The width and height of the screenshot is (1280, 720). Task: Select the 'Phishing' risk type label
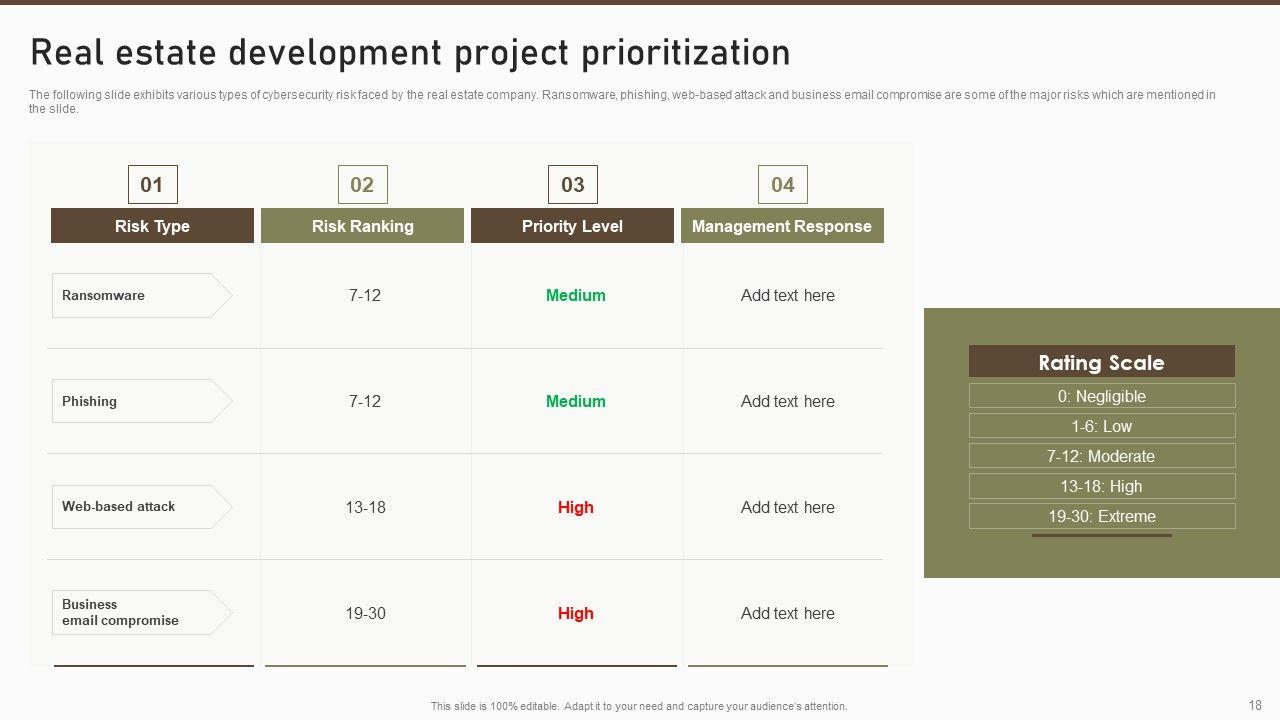point(142,401)
